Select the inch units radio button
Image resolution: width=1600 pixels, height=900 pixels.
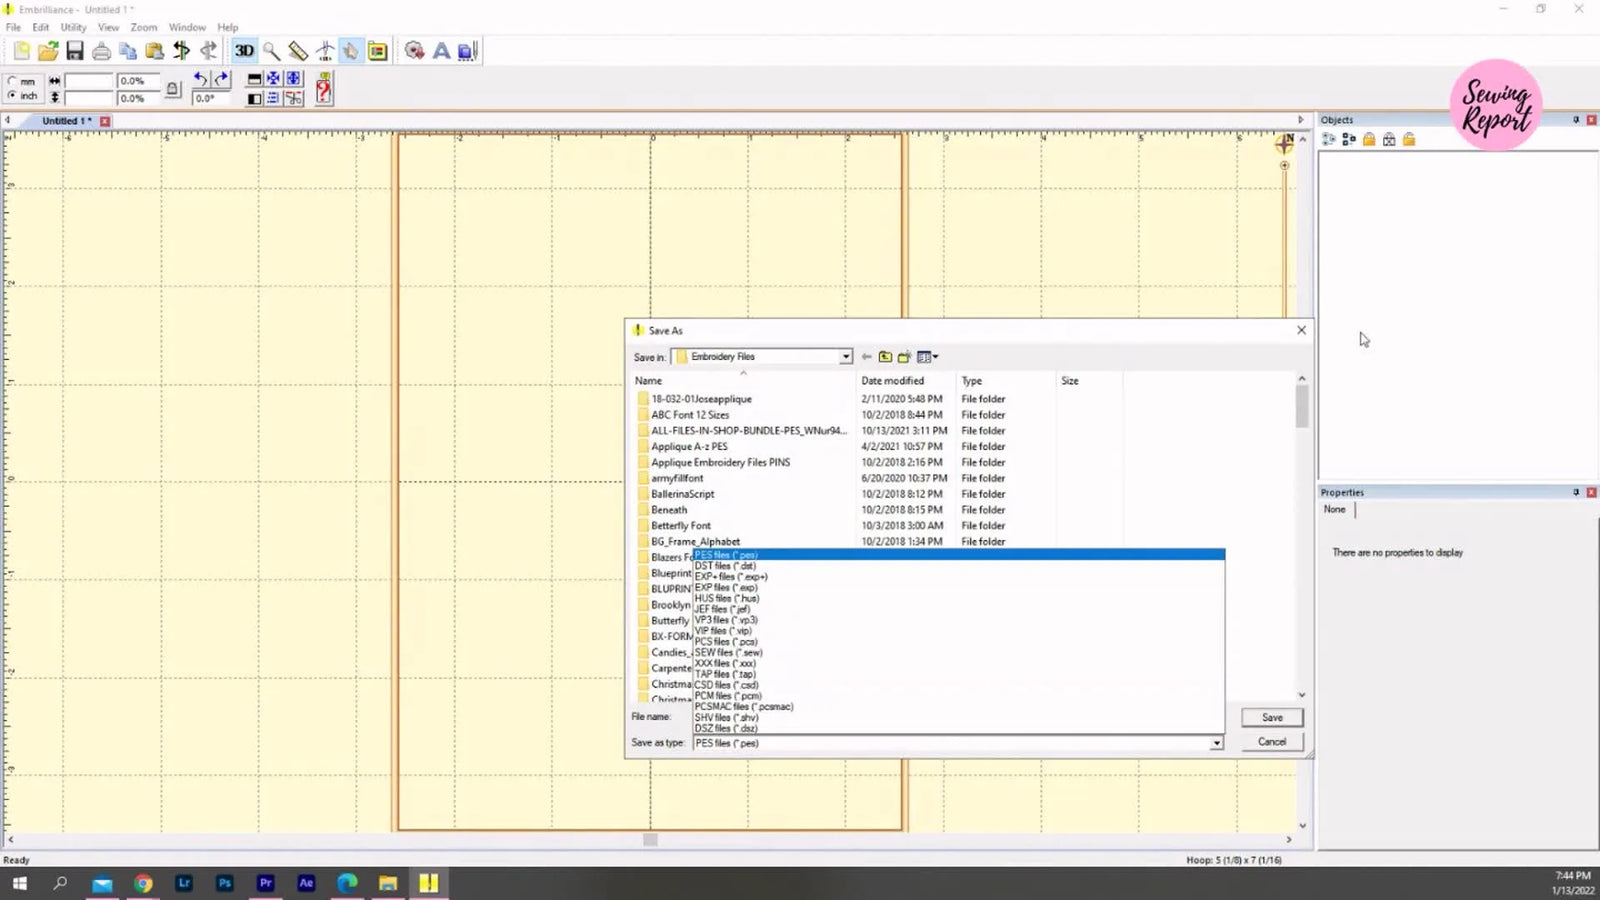(x=21, y=96)
